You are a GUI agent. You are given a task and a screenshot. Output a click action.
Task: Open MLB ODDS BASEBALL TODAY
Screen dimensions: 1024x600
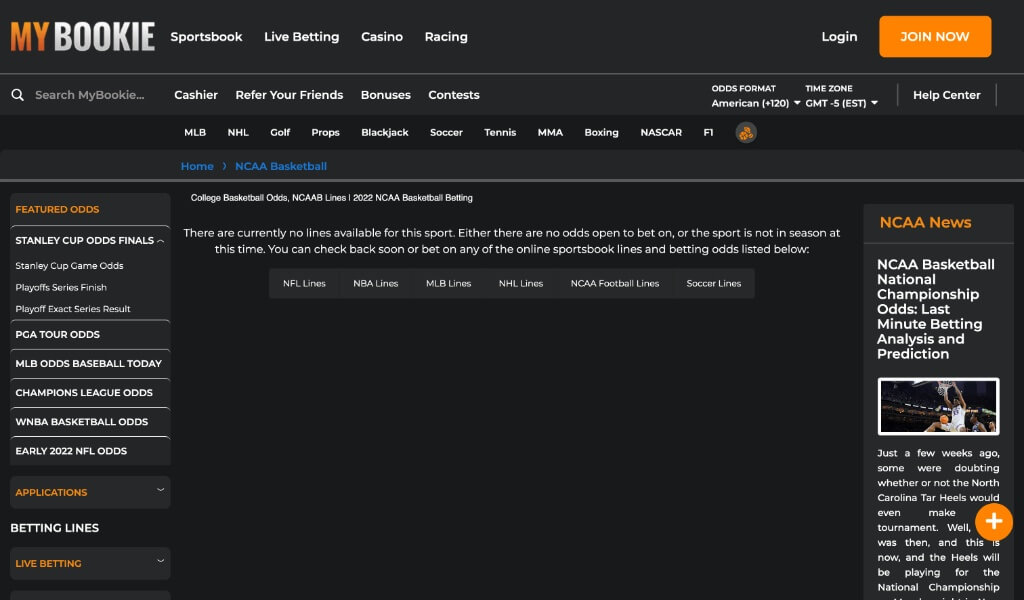(x=90, y=364)
